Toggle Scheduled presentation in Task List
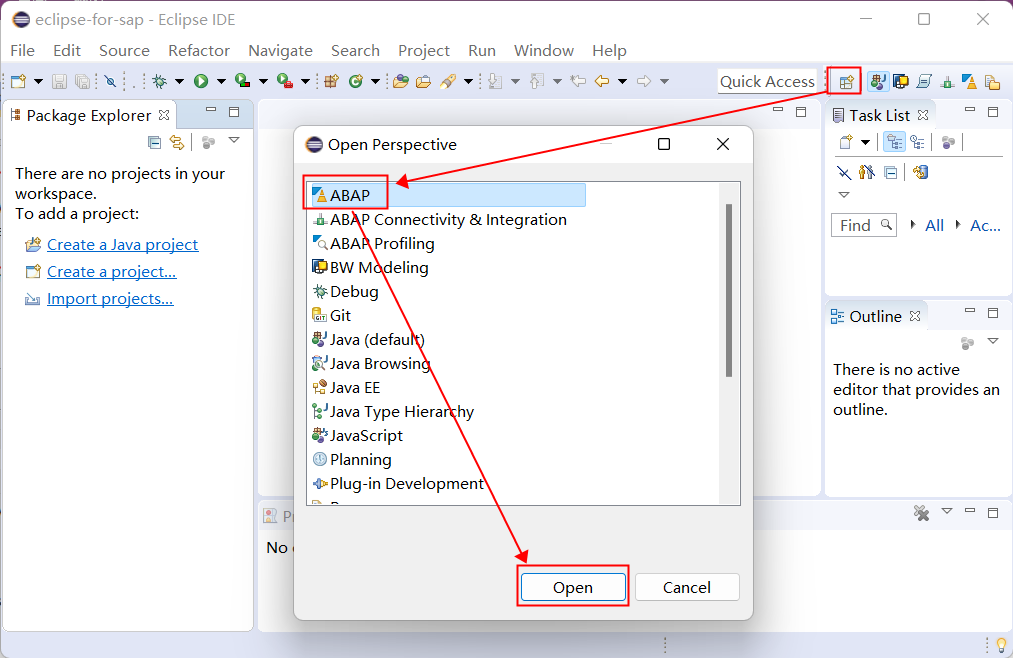The width and height of the screenshot is (1014, 658). (x=917, y=142)
